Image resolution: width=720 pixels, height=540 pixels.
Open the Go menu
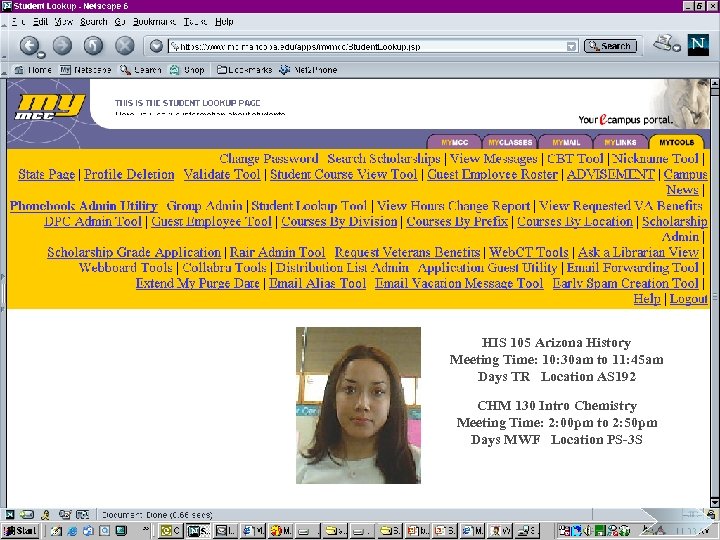tap(120, 22)
